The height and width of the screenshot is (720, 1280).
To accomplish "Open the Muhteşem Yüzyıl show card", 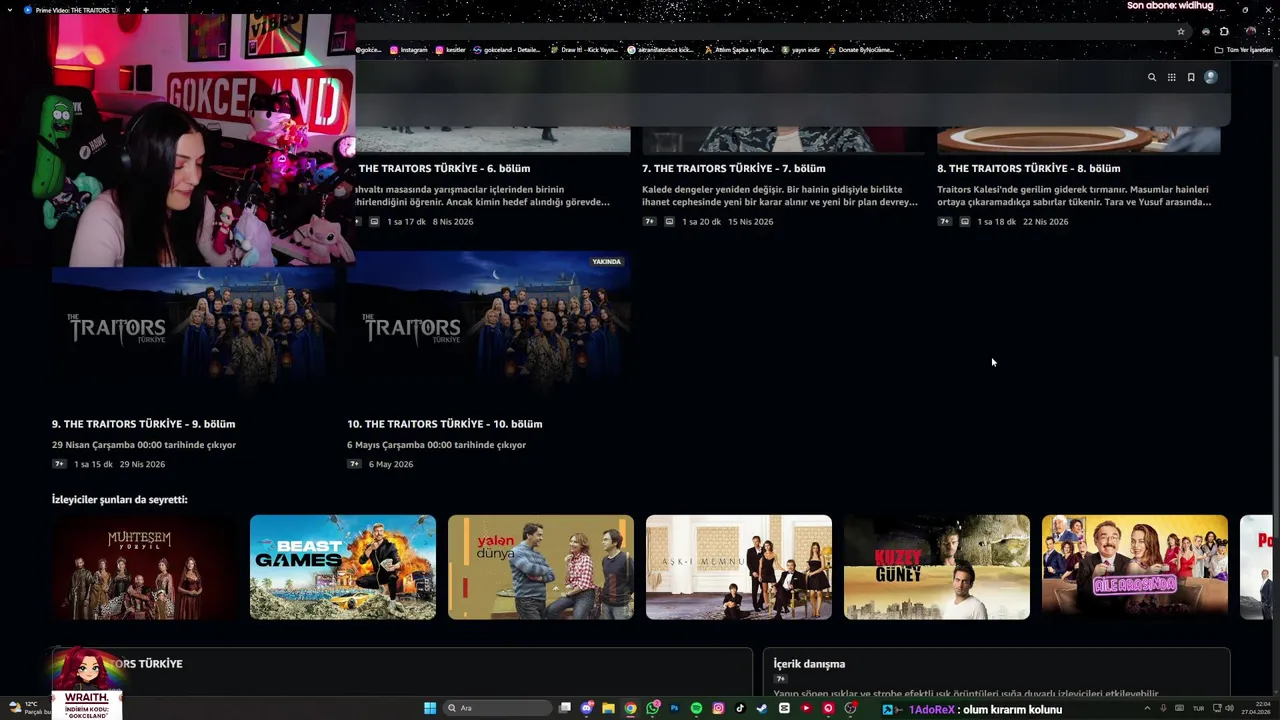I will coord(145,567).
